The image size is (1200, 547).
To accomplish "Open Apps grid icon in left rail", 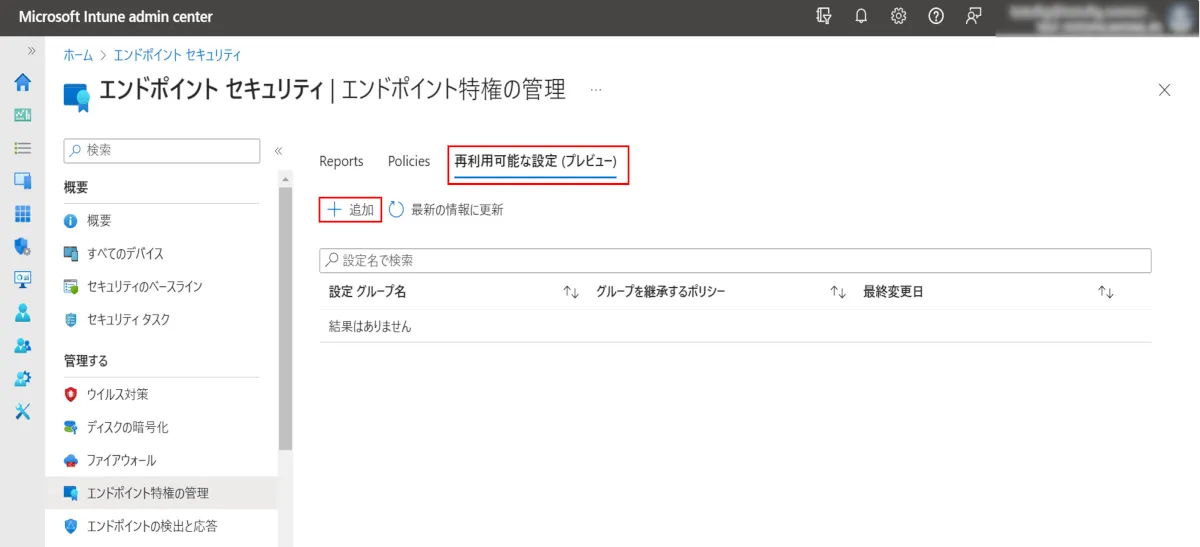I will click(x=22, y=213).
